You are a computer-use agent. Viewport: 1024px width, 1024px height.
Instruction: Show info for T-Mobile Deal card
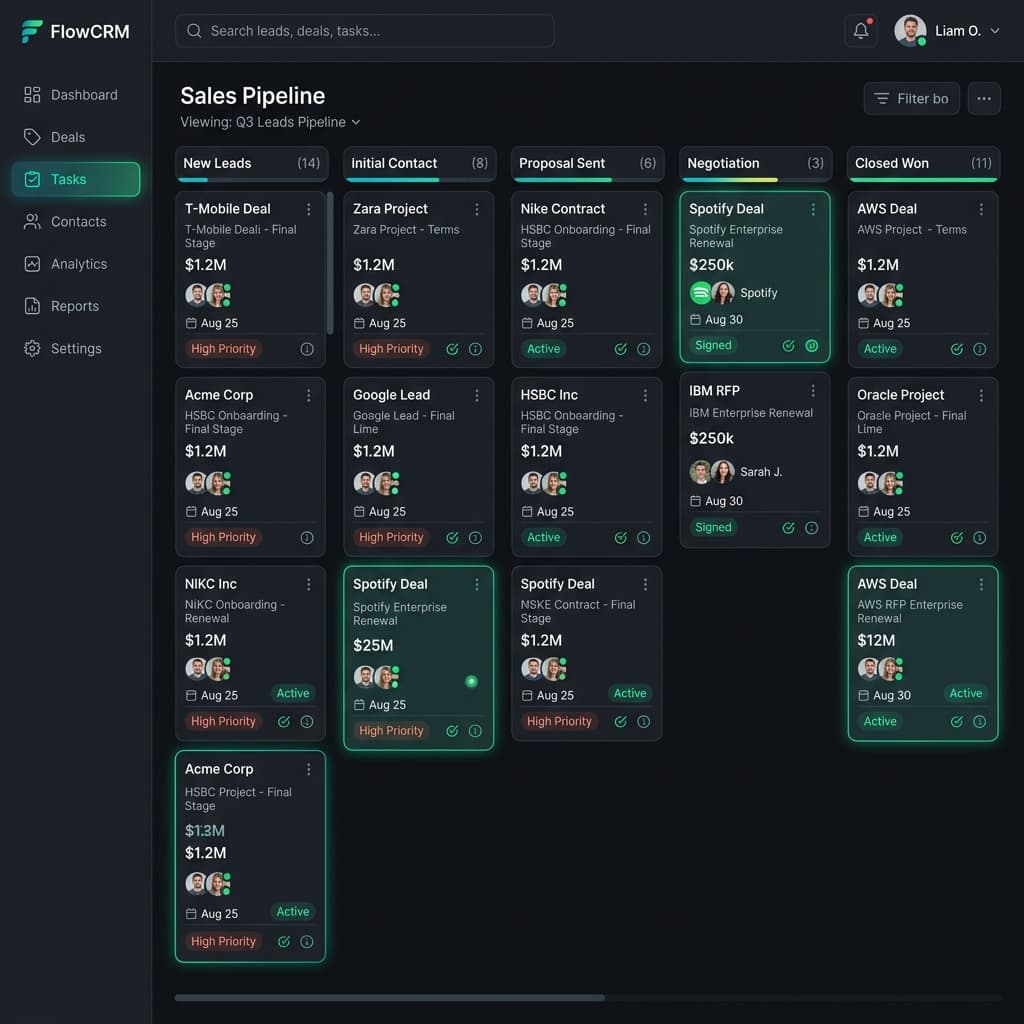click(x=307, y=349)
